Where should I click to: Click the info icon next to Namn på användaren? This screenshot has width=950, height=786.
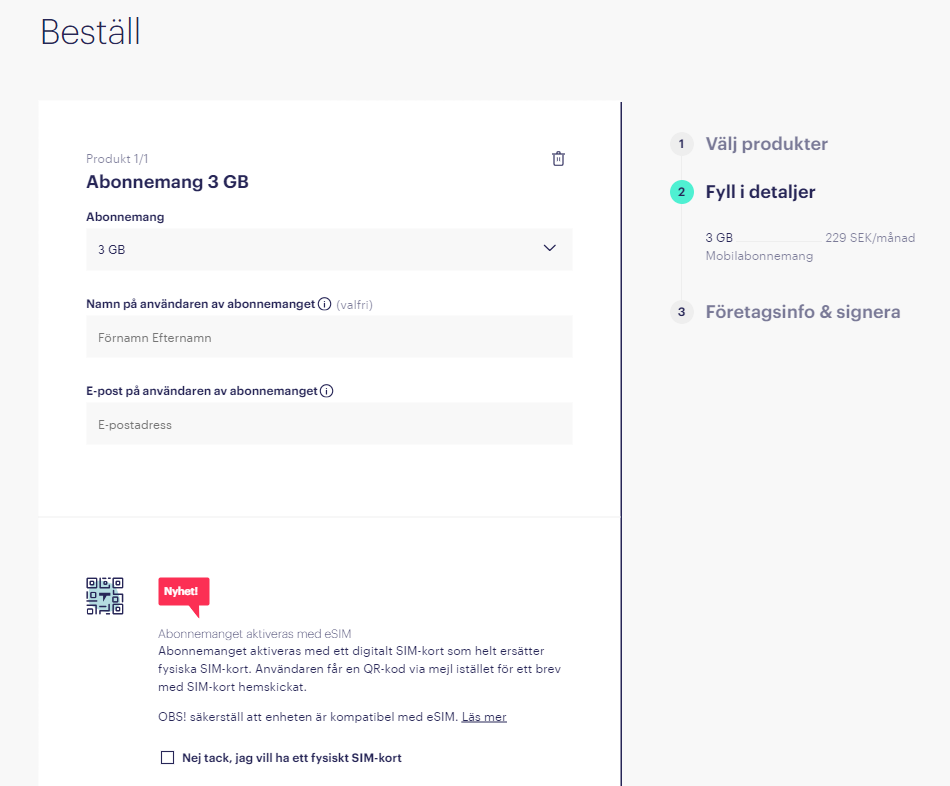[x=325, y=304]
